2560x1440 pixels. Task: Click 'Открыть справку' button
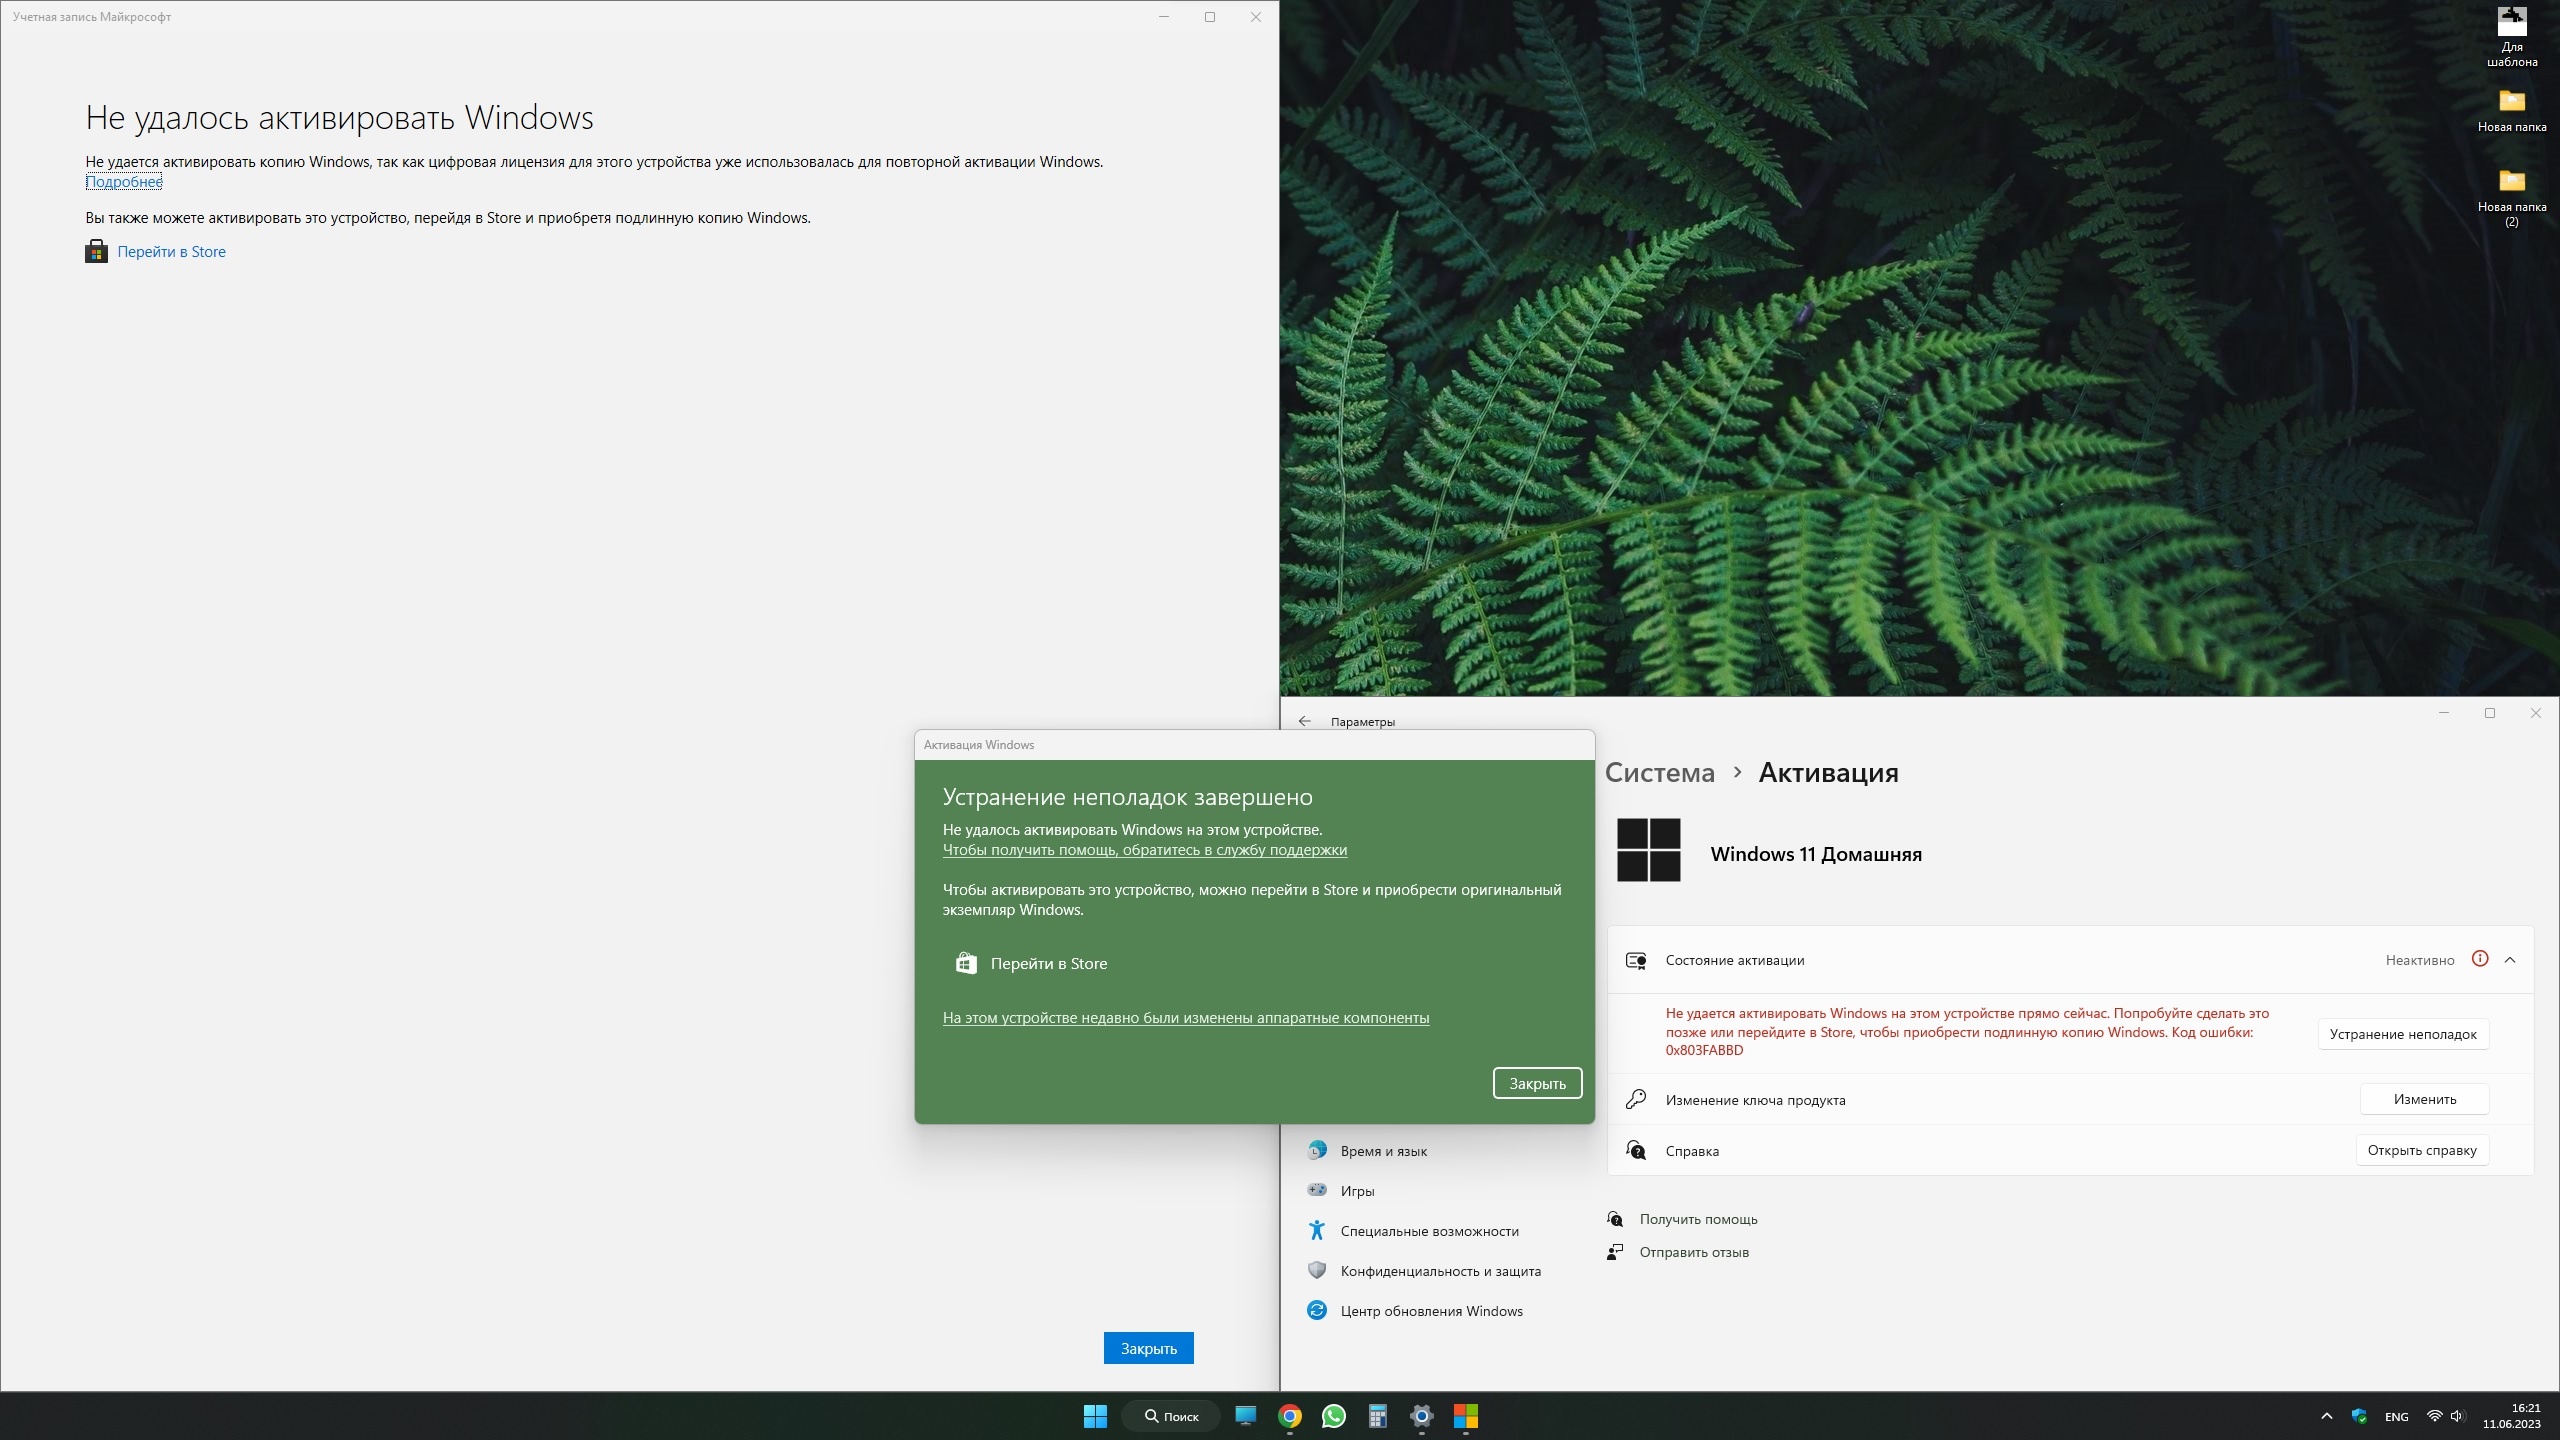(x=2422, y=1150)
